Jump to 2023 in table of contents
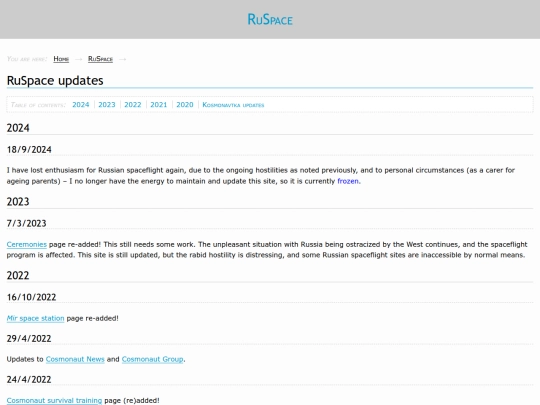 pos(107,105)
